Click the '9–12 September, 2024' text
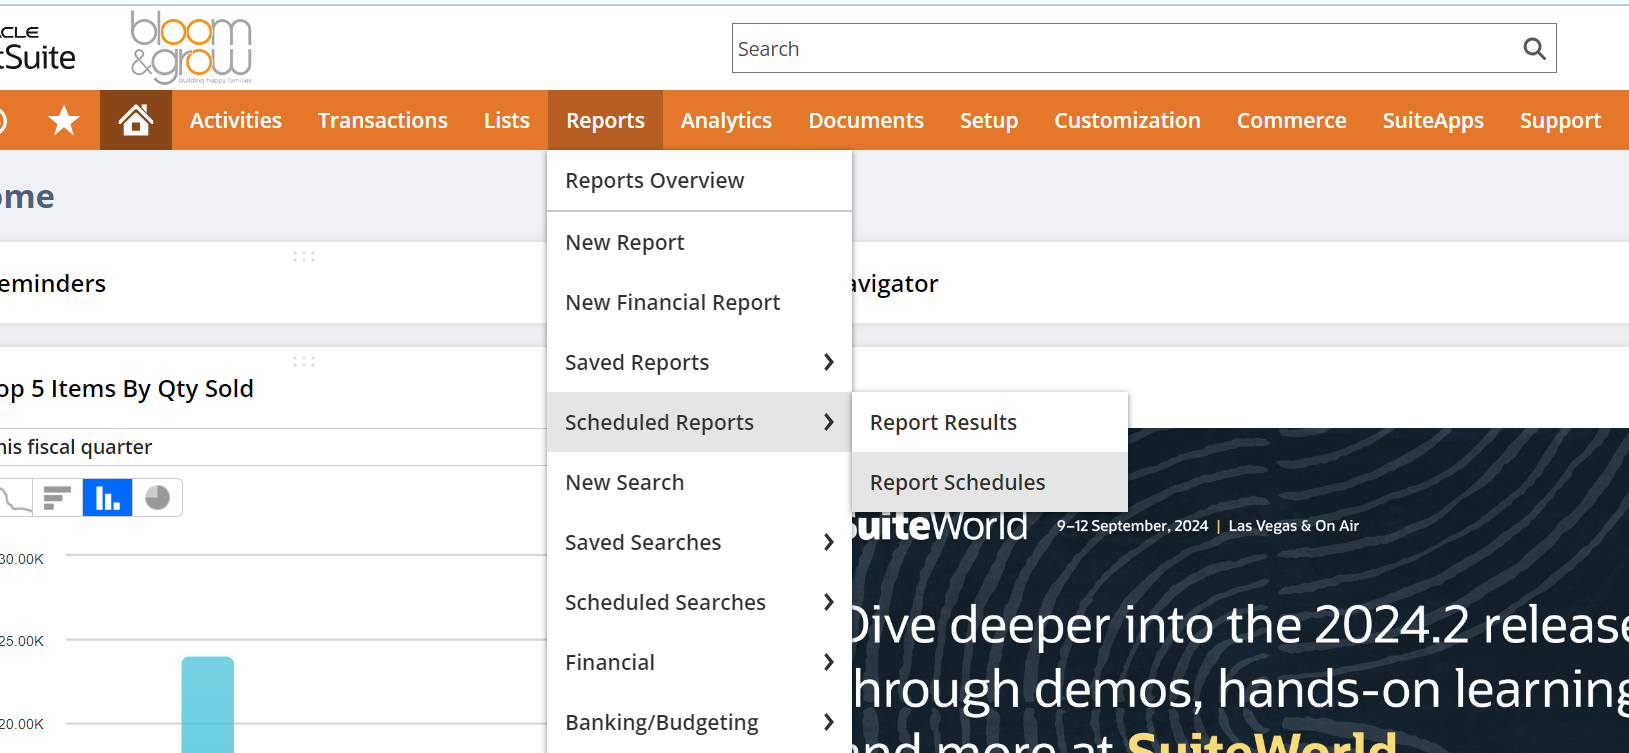 pos(1132,526)
